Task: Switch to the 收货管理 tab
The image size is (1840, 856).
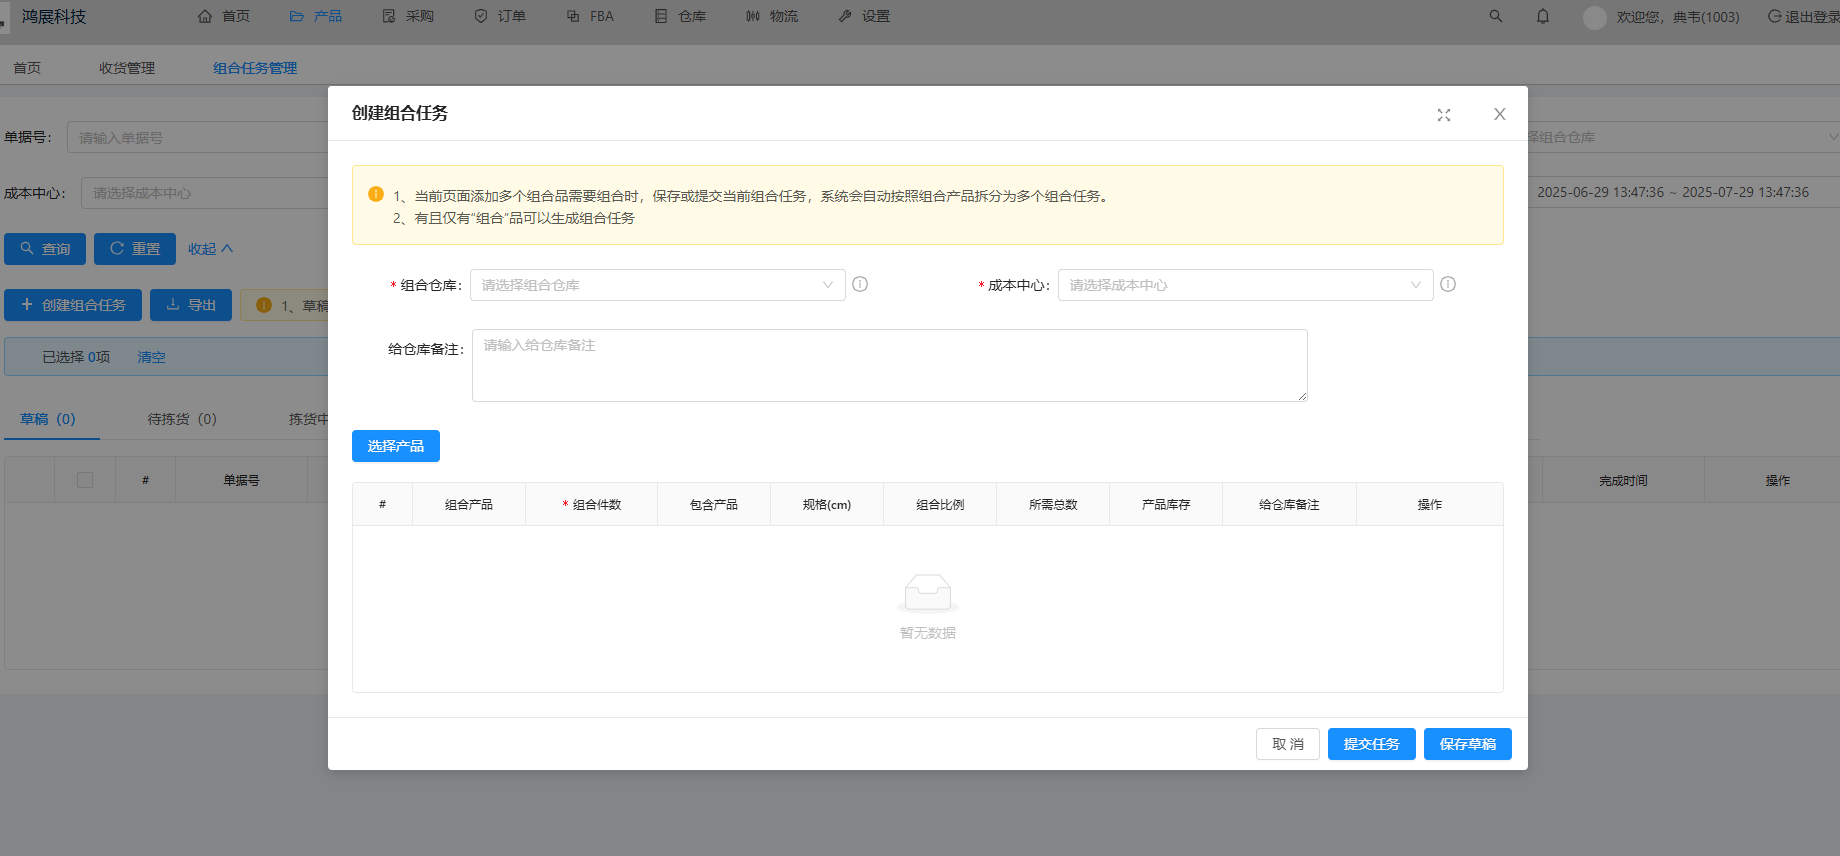Action: click(127, 68)
